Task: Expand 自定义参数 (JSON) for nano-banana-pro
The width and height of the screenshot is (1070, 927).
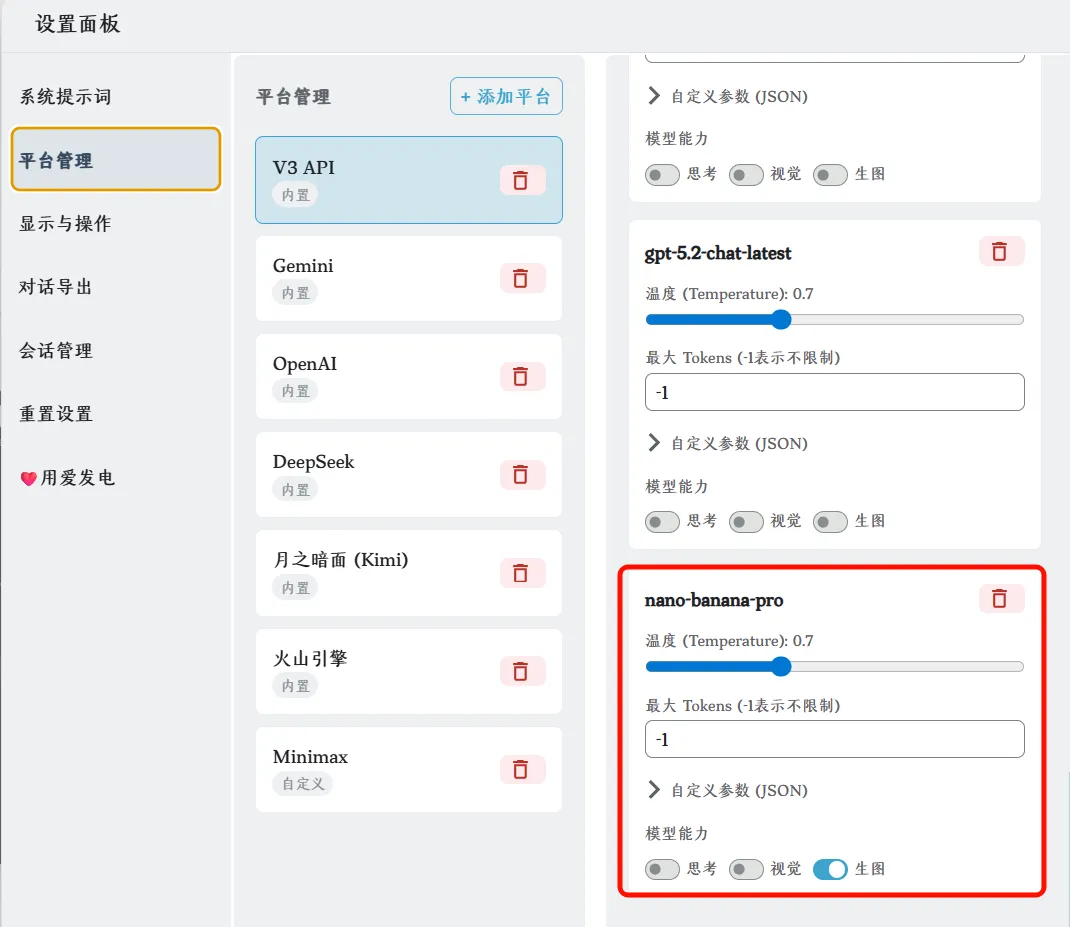Action: (727, 790)
